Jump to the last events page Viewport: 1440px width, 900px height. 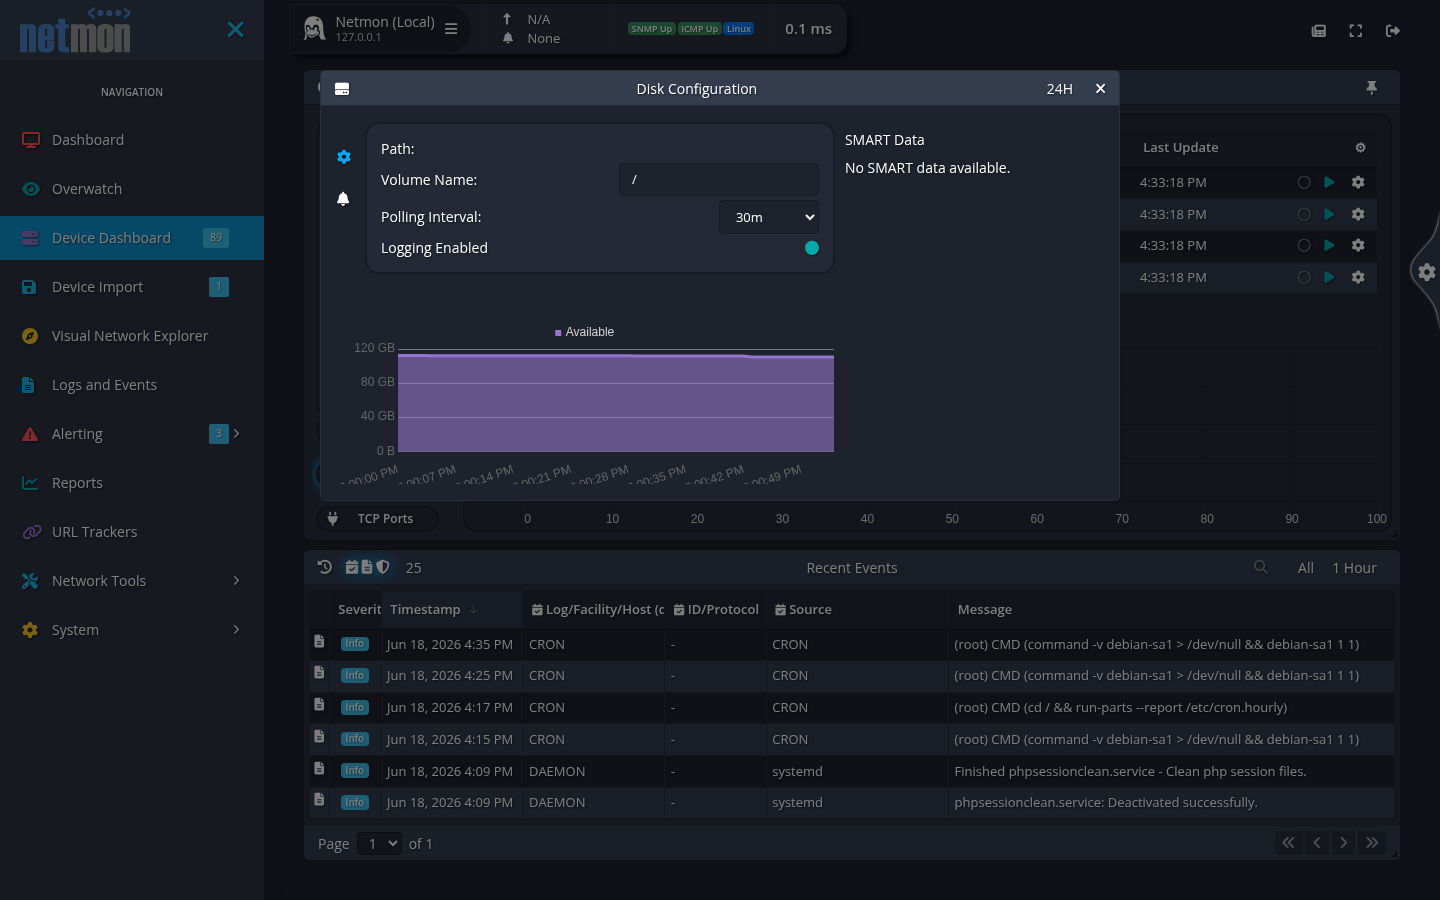(1372, 843)
